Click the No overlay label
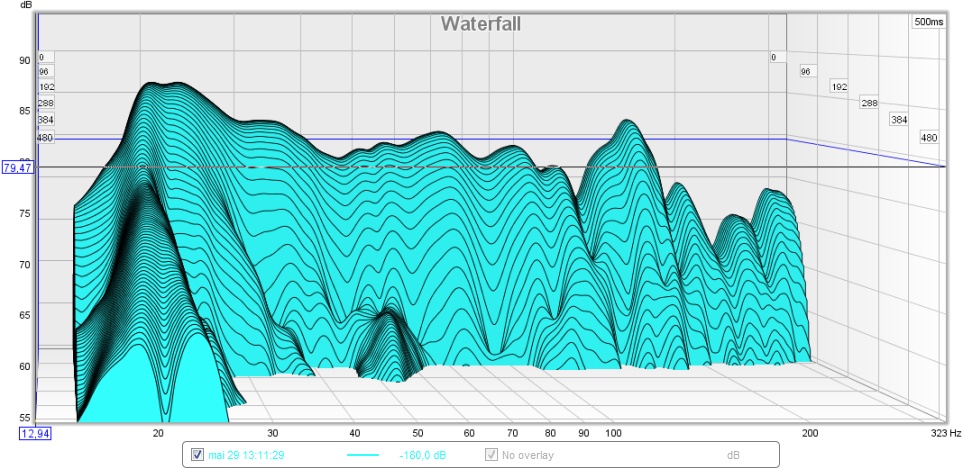This screenshot has height=469, width=963. [528, 455]
